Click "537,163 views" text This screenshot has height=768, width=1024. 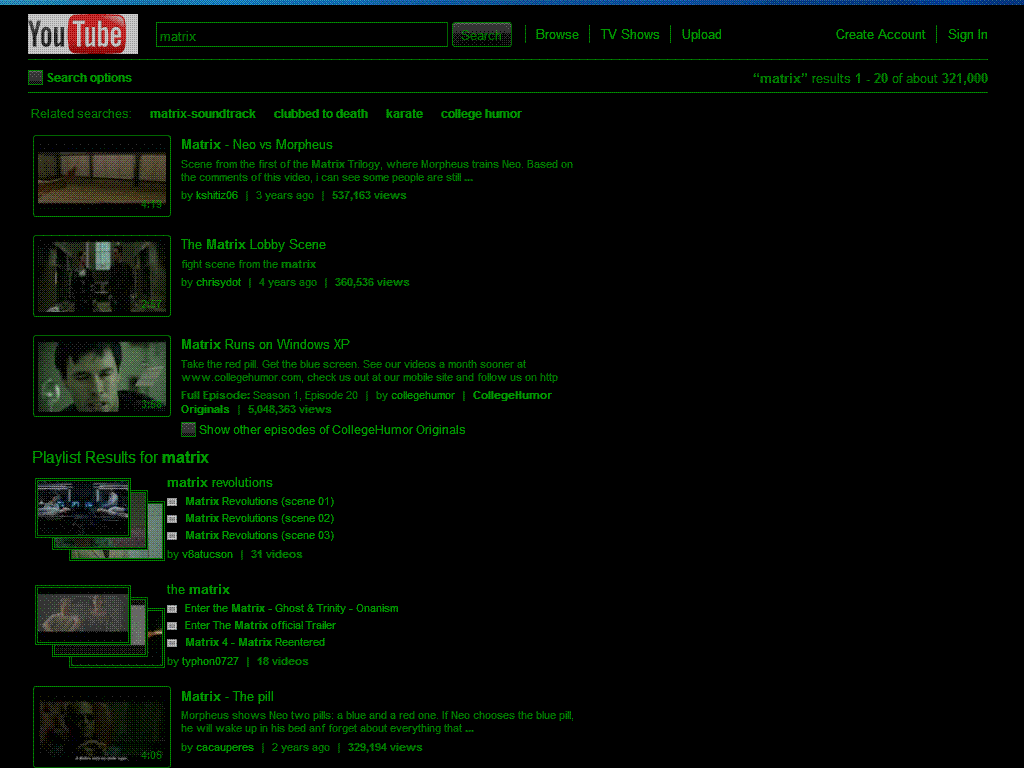click(369, 195)
